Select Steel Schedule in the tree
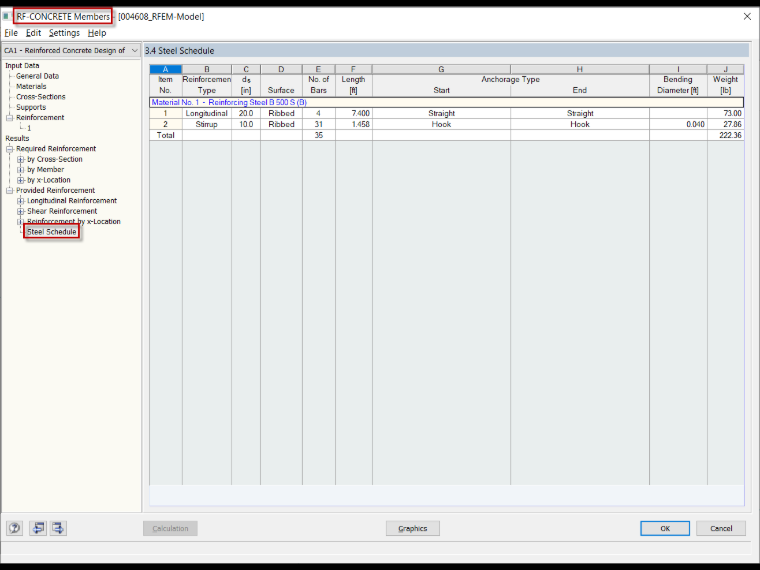Viewport: 760px width, 570px height. pos(51,232)
